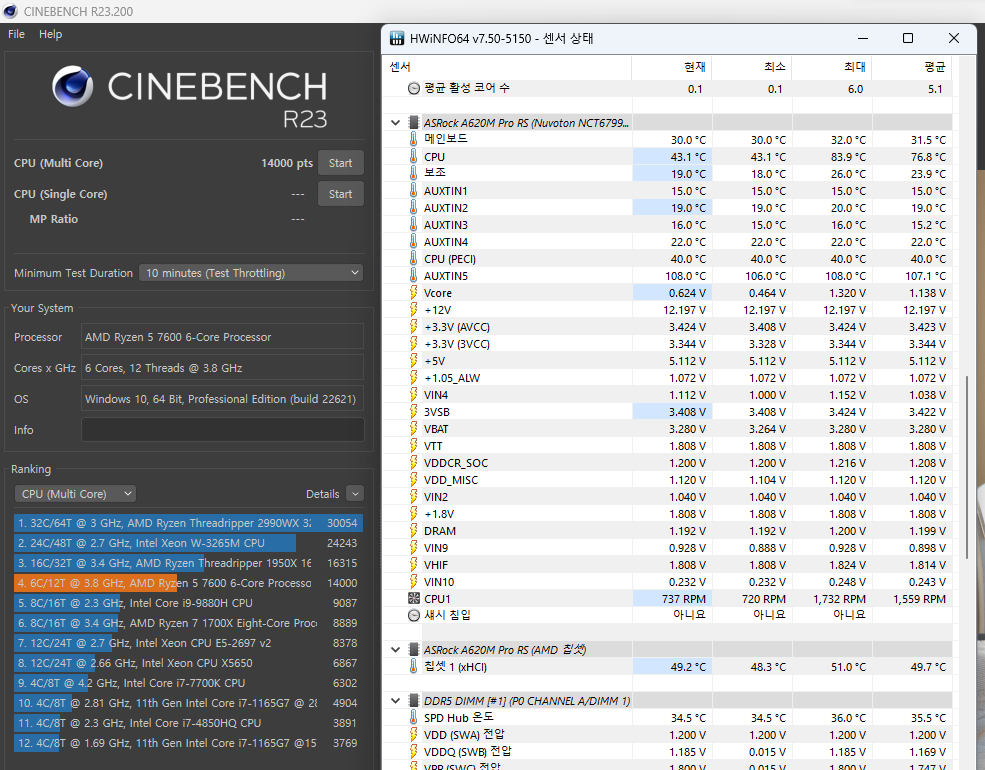The height and width of the screenshot is (770, 985).
Task: Click the 3VSB current value 3.408 V
Action: (687, 411)
